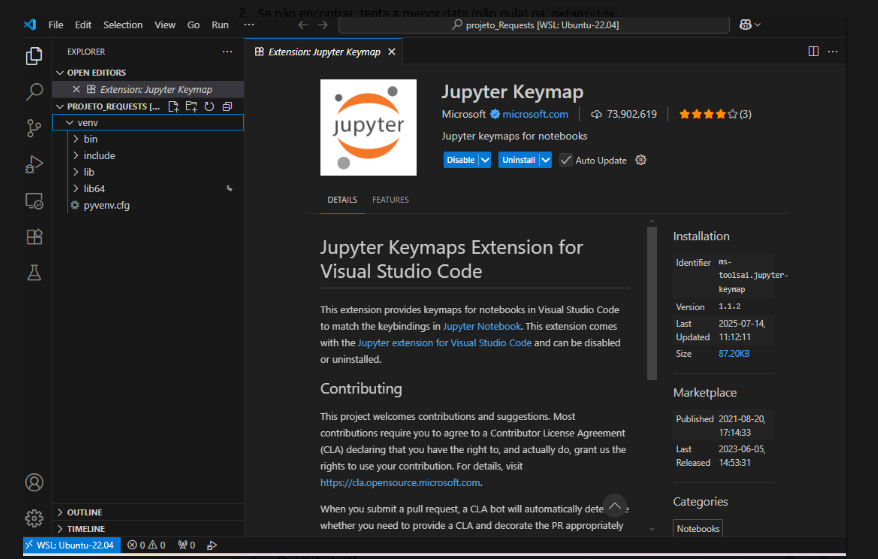Open the Selection menu
Screen dimensions: 878x559
click(123, 25)
